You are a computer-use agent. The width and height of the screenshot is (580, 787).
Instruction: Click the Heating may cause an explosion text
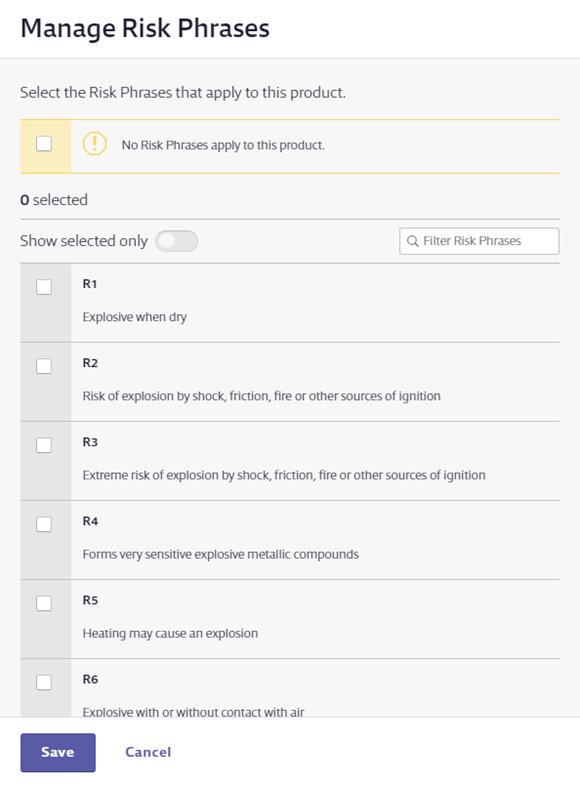coord(170,633)
